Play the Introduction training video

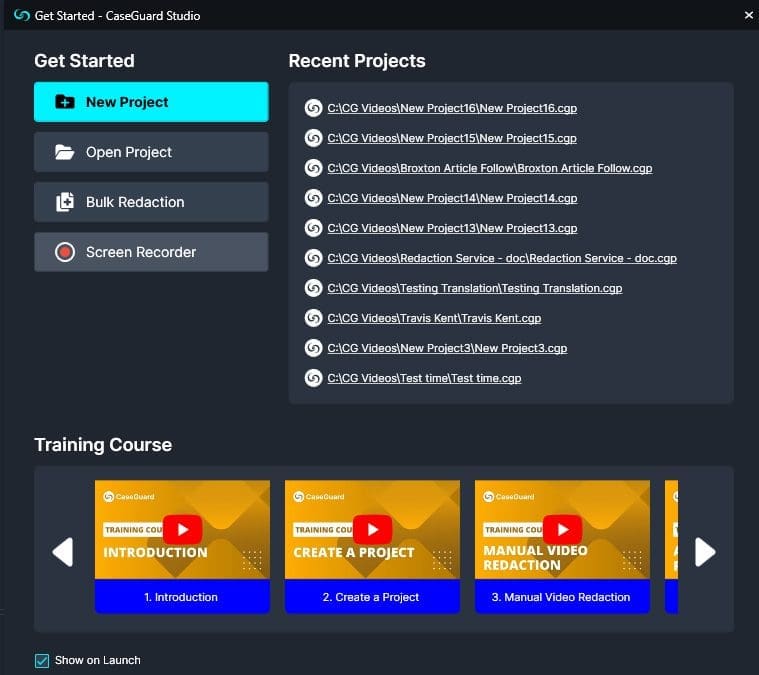[x=182, y=529]
